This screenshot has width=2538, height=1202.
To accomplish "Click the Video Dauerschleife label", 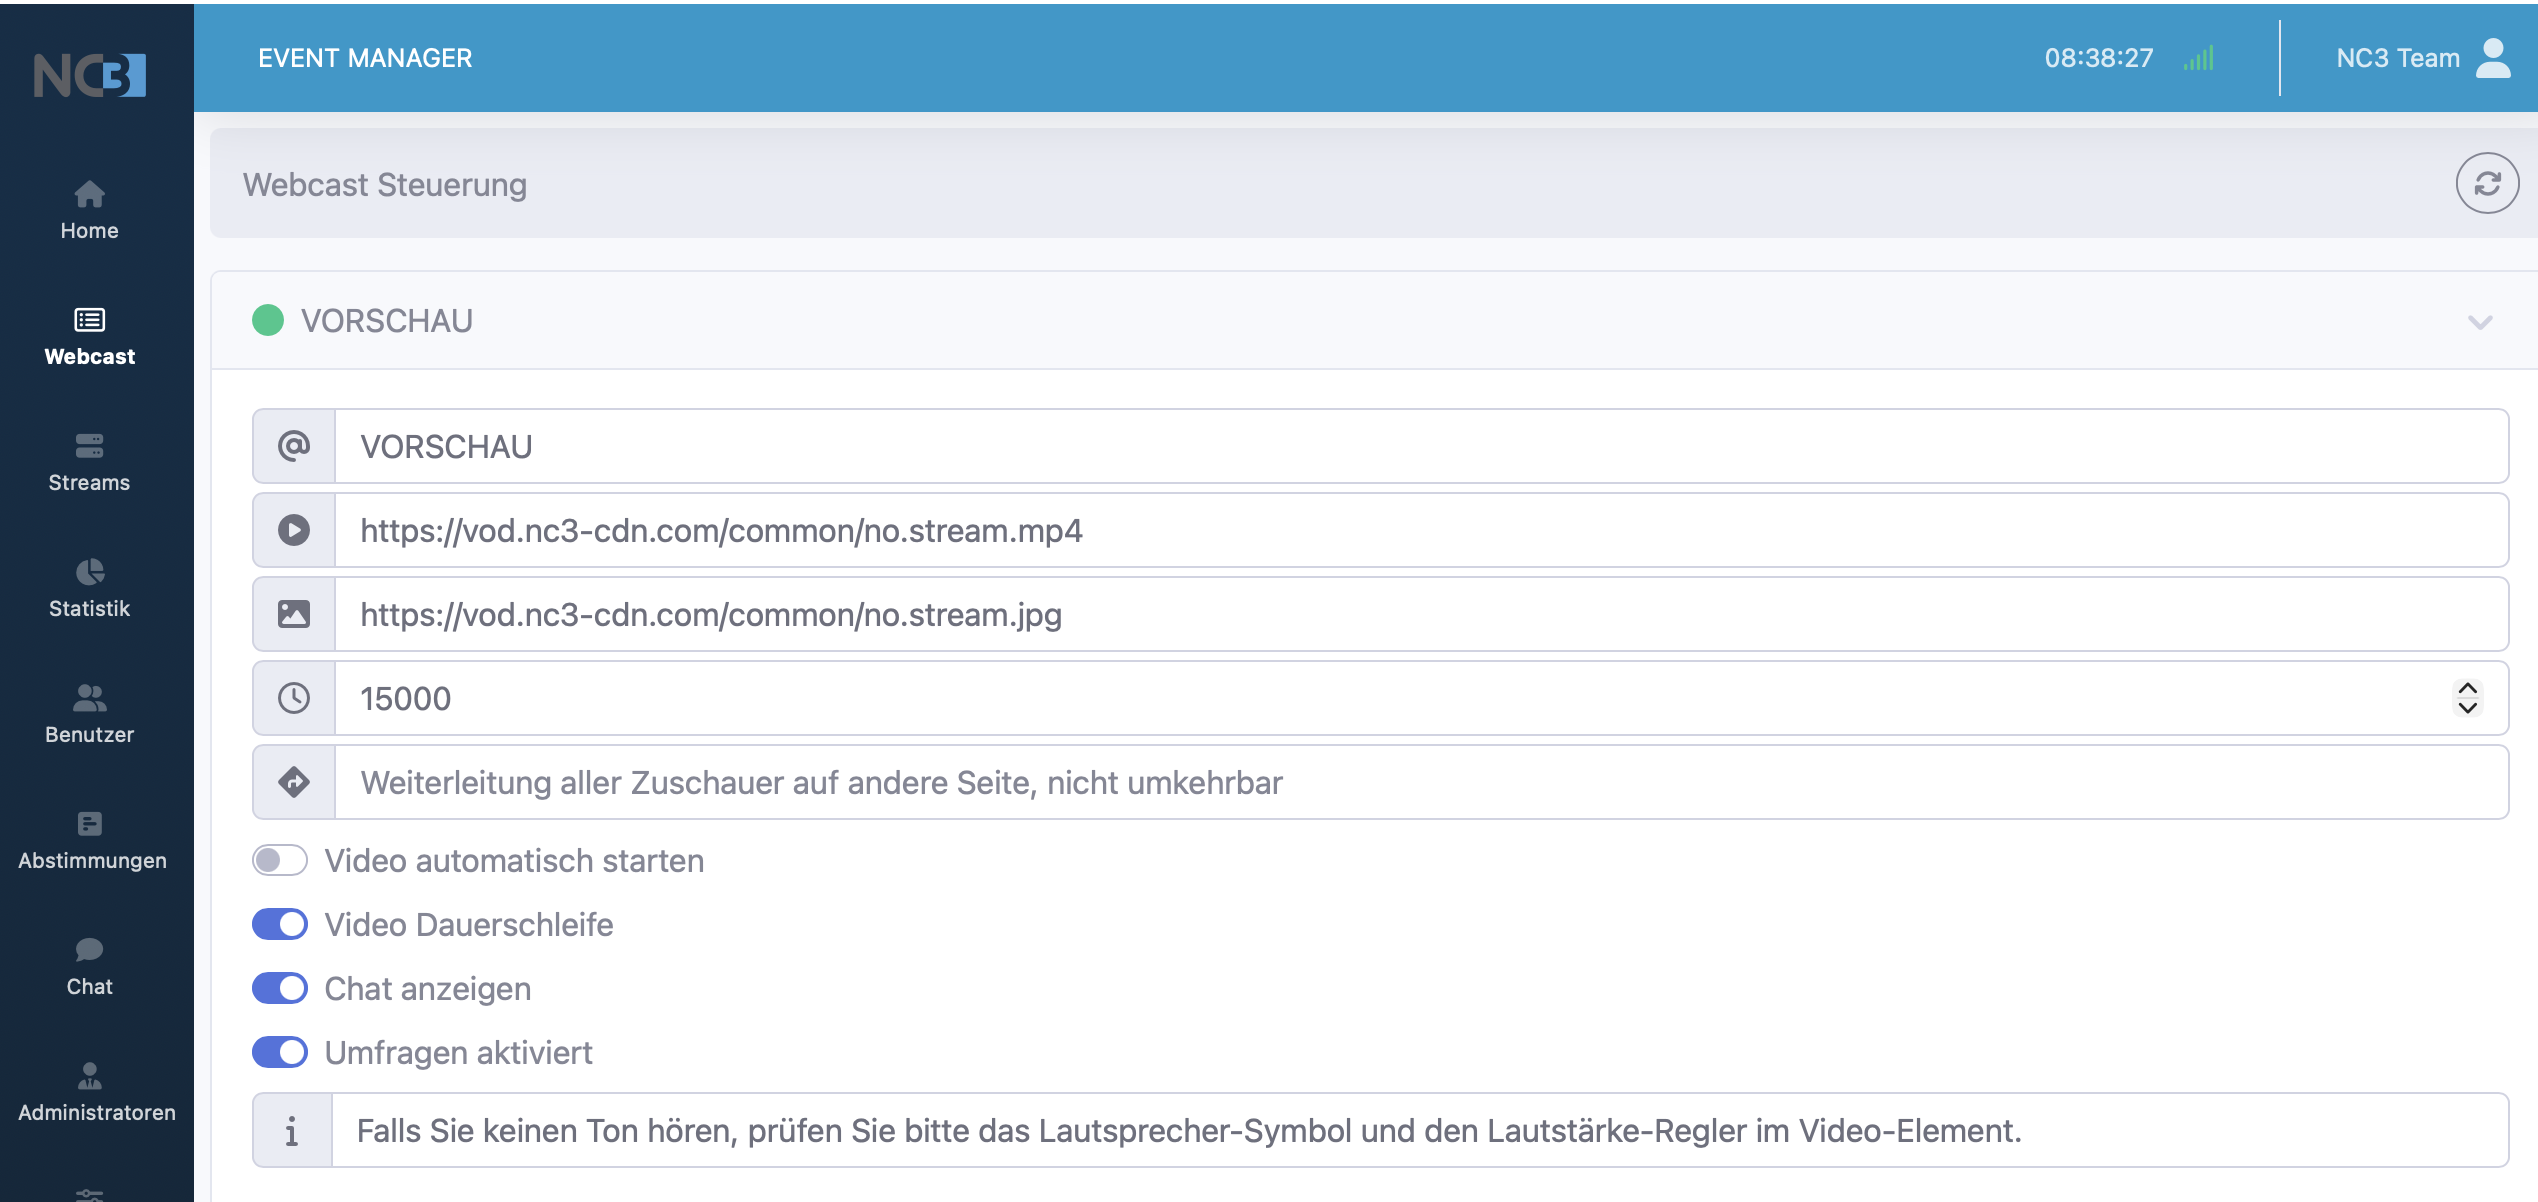I will pyautogui.click(x=469, y=925).
